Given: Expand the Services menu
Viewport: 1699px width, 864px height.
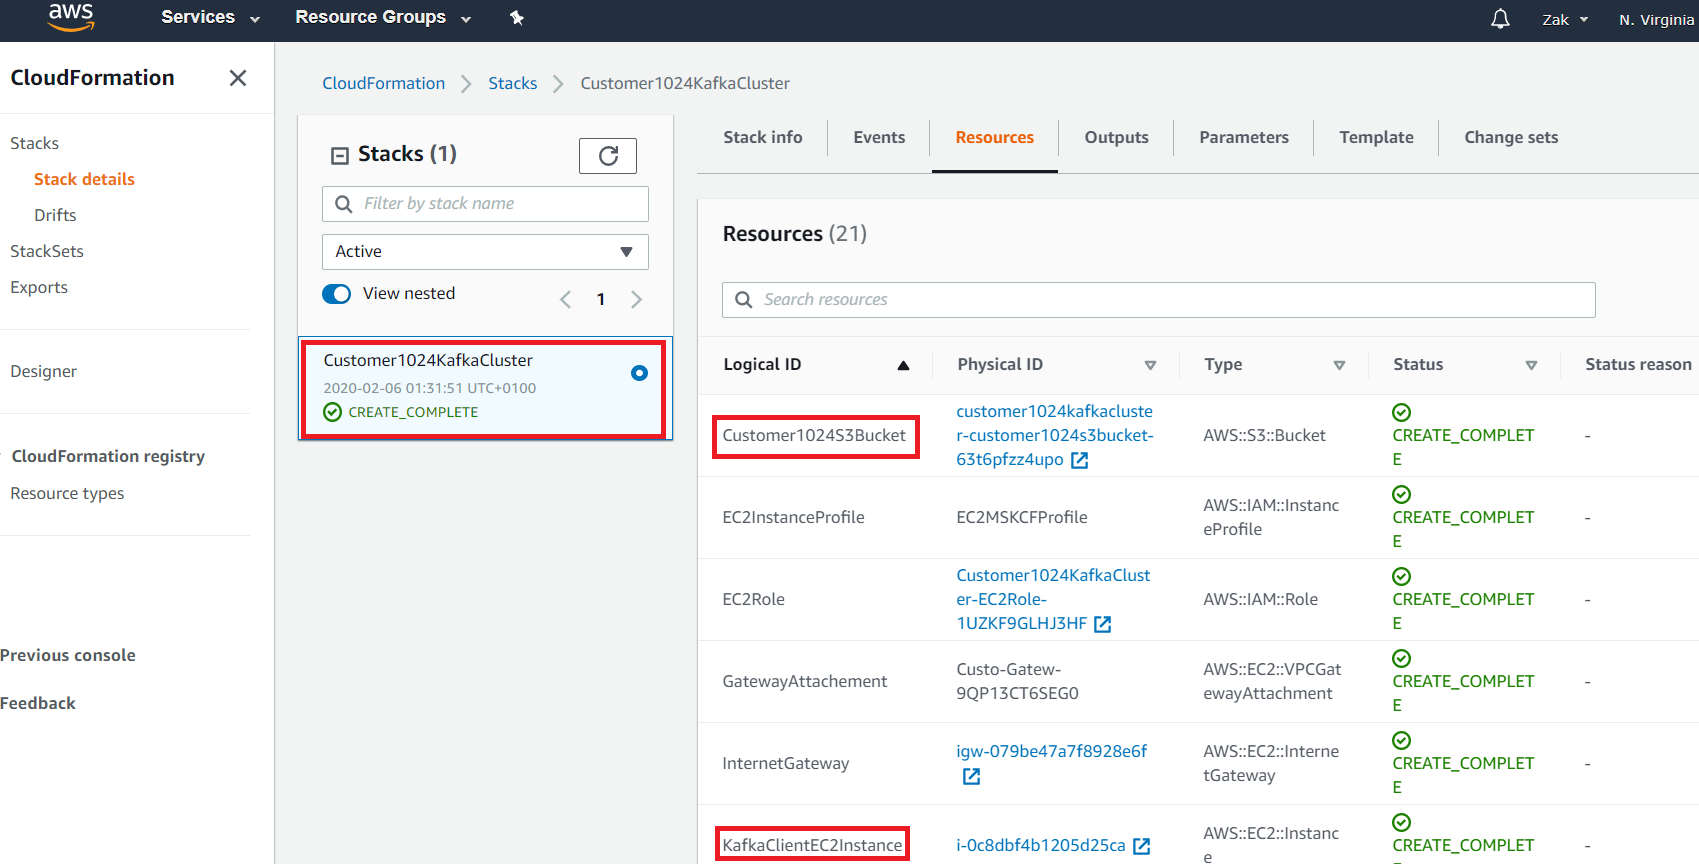Looking at the screenshot, I should pyautogui.click(x=210, y=18).
